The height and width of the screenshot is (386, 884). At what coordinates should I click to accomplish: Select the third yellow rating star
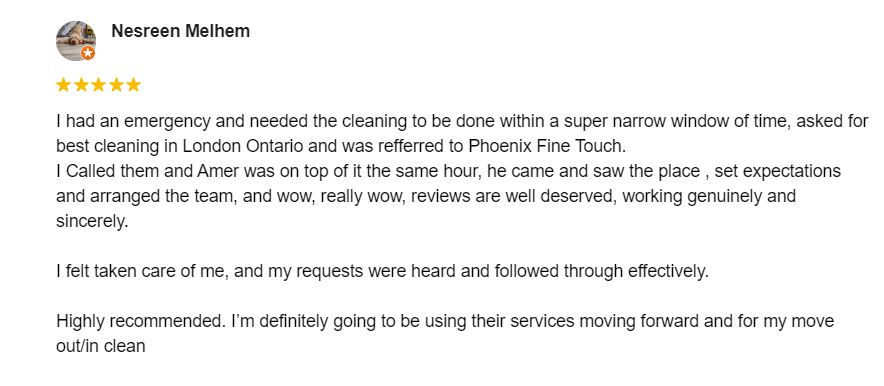[99, 85]
